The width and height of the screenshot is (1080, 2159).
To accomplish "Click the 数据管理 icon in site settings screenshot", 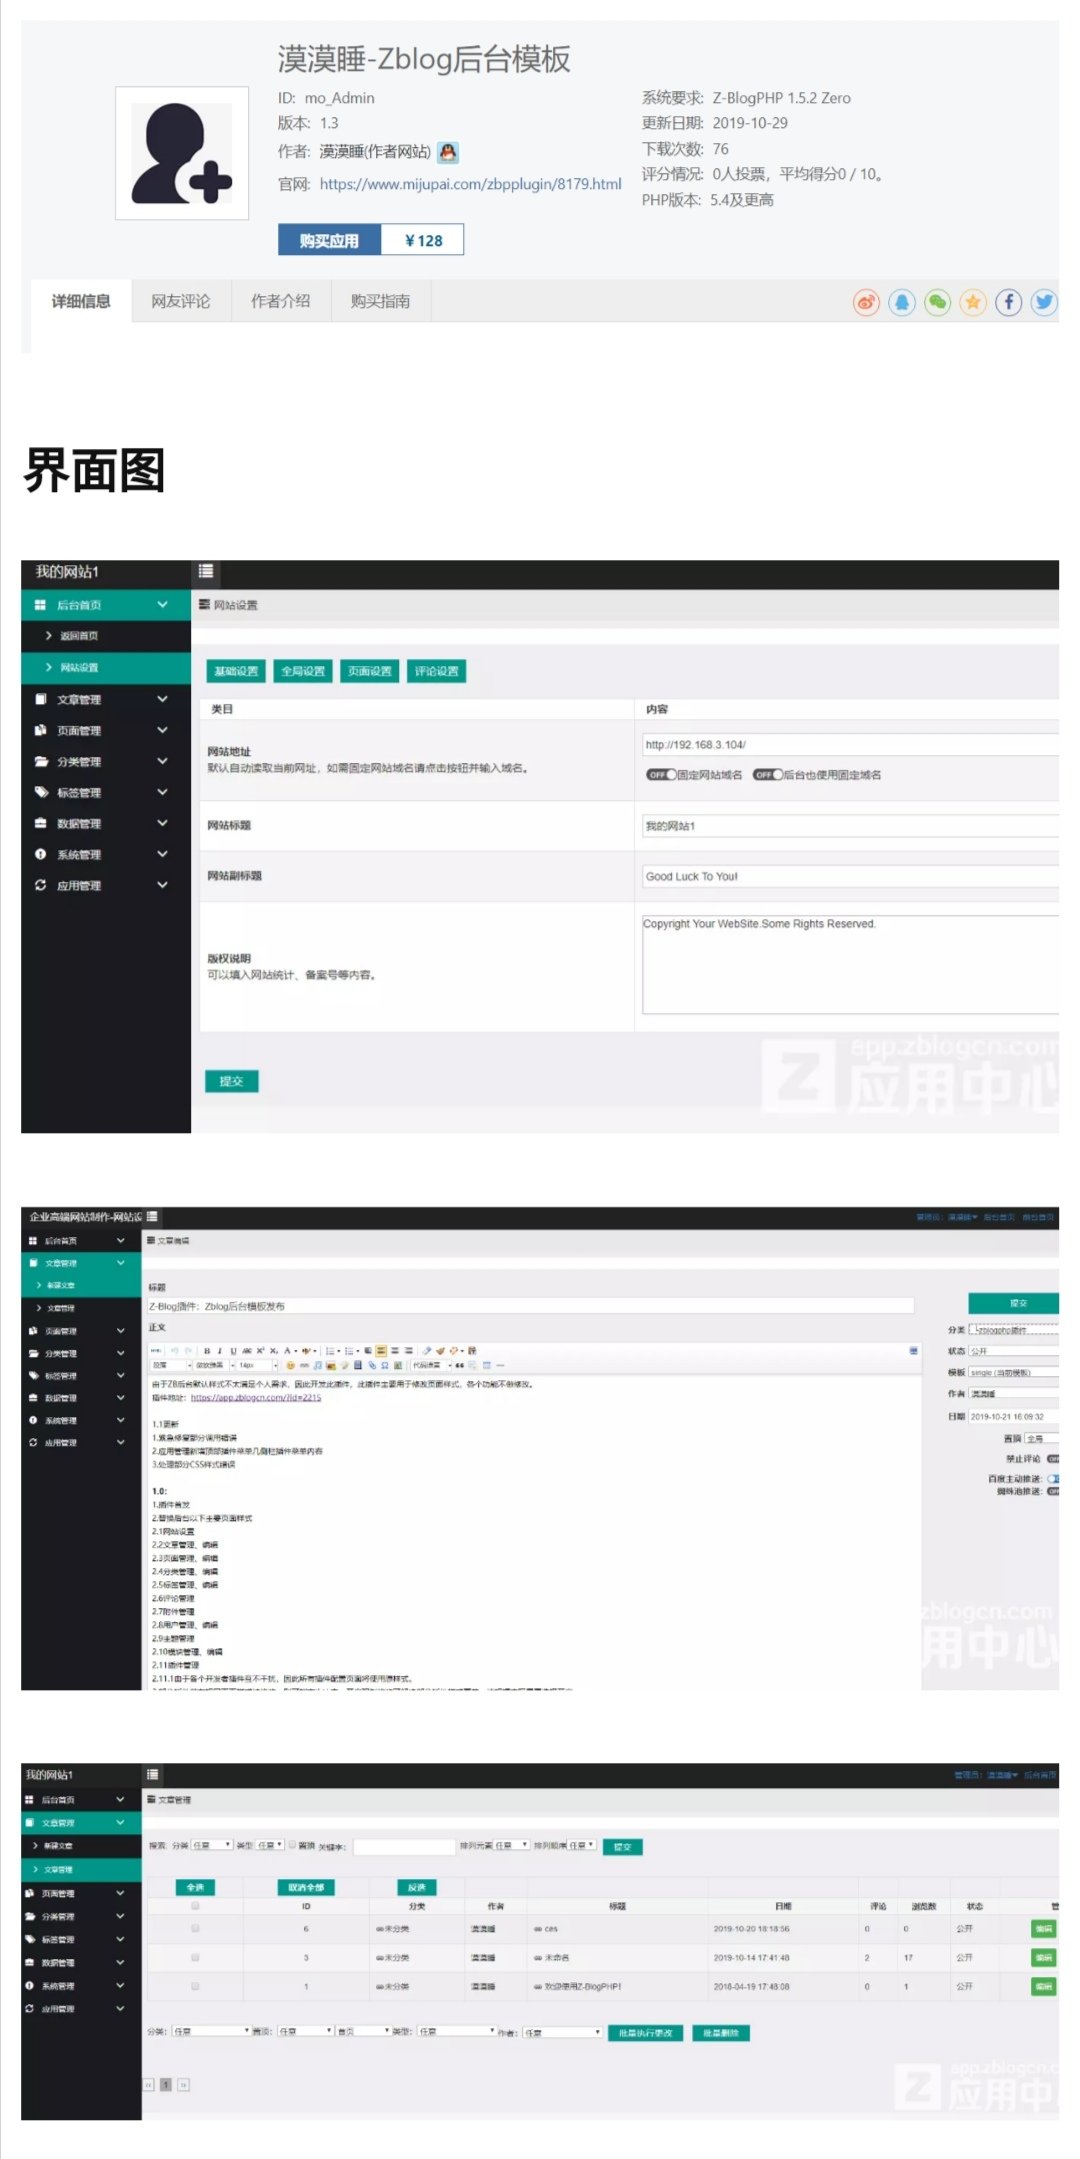I will (x=40, y=823).
